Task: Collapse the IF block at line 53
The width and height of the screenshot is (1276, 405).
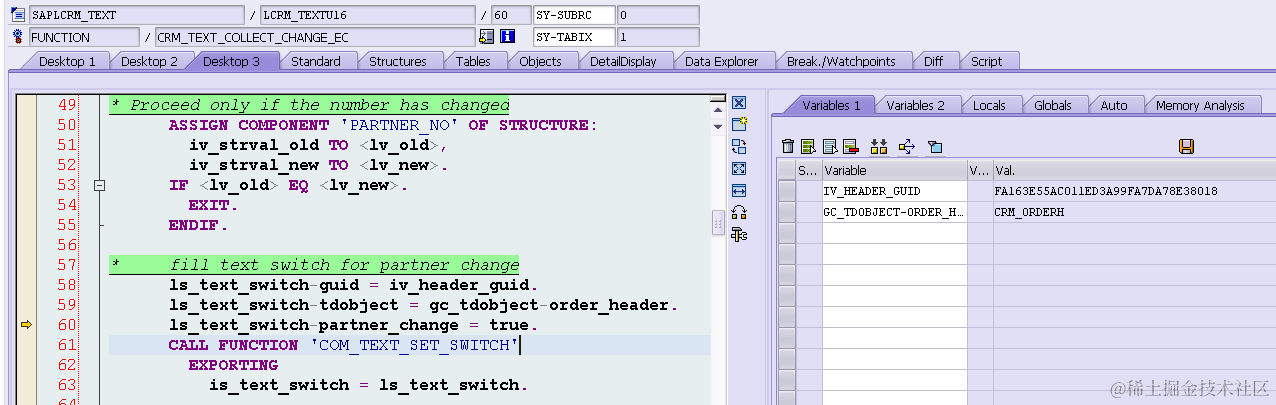Action: pyautogui.click(x=99, y=185)
